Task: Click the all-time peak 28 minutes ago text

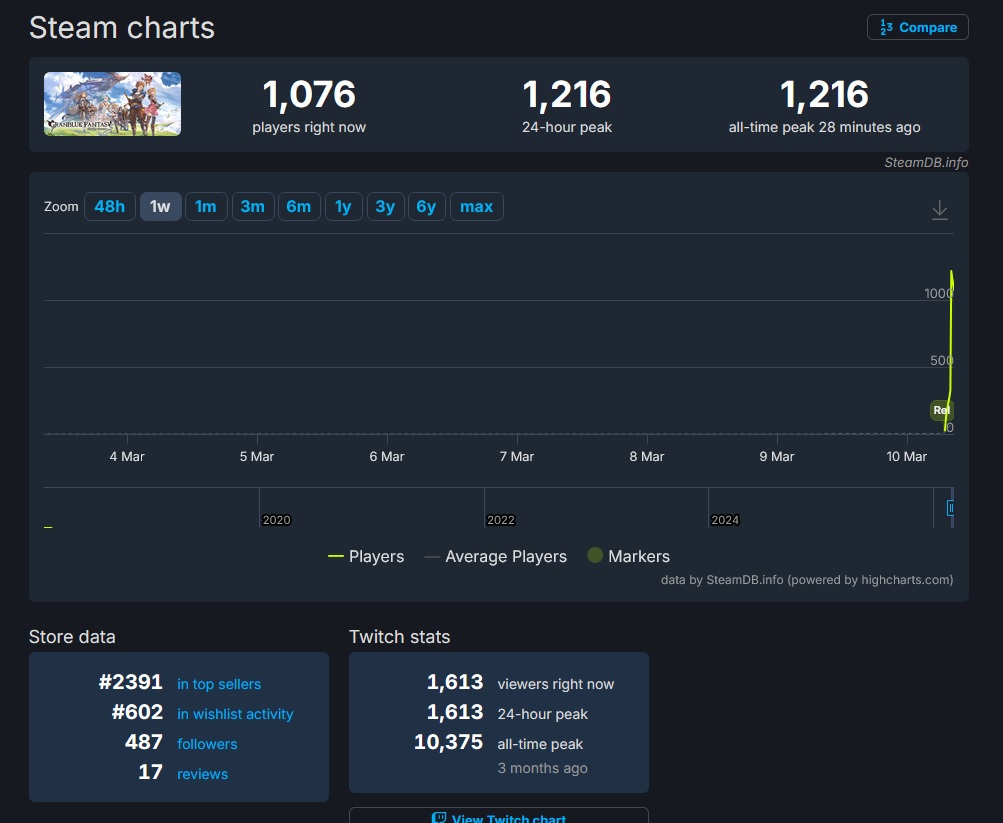Action: point(825,127)
